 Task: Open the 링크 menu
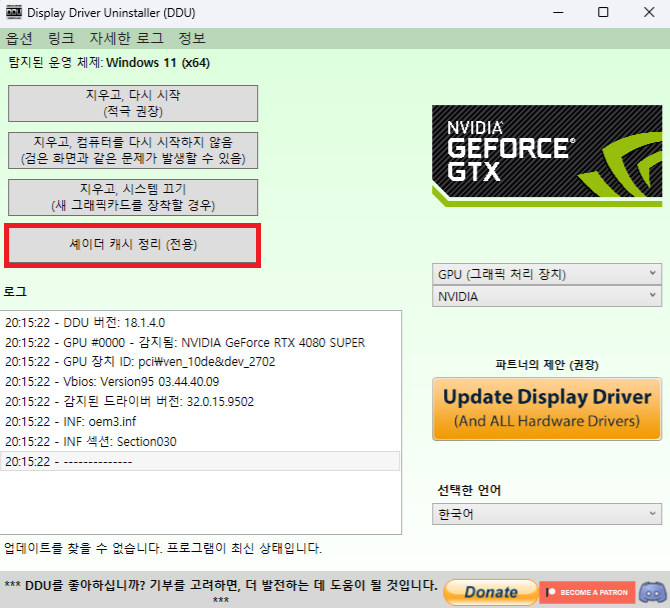click(61, 38)
